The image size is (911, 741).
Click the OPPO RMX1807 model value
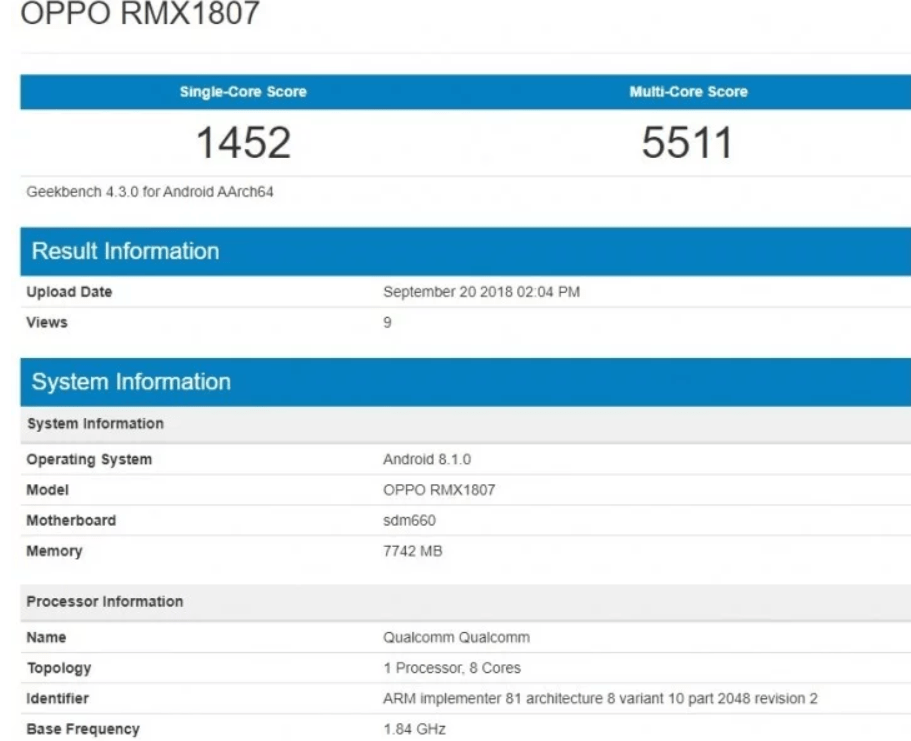click(439, 490)
